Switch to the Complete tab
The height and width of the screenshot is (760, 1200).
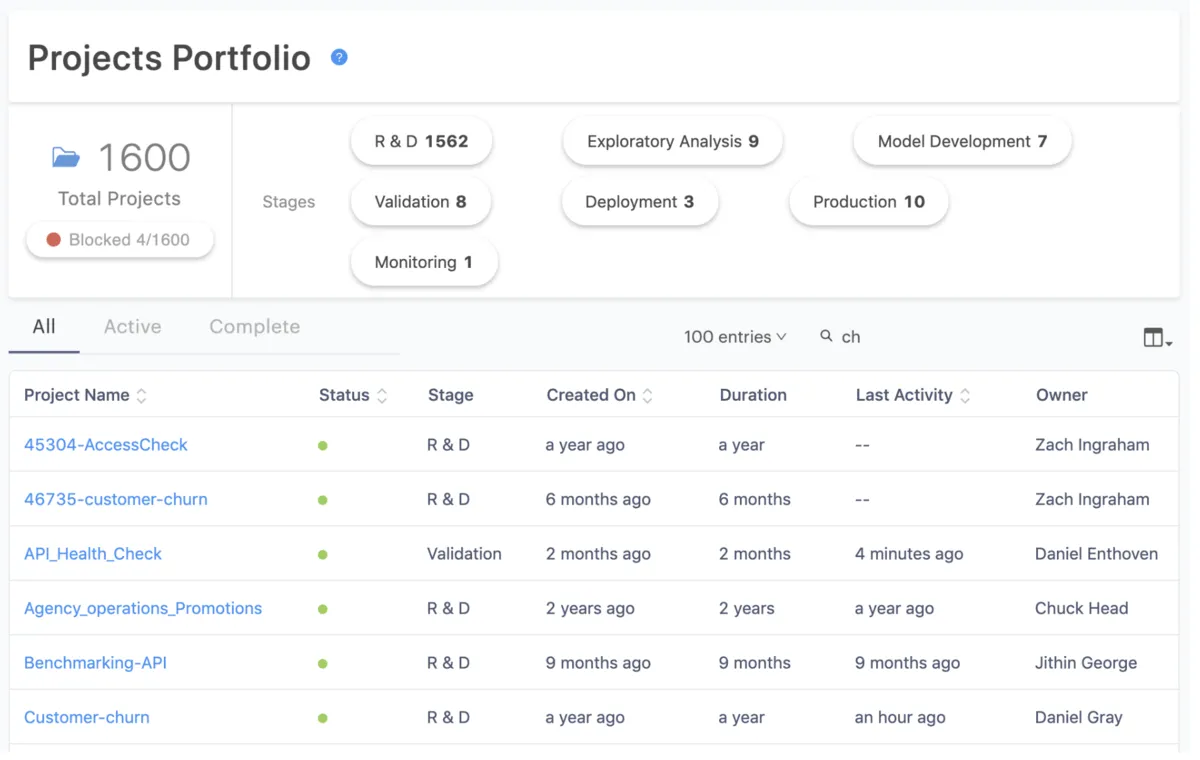(x=254, y=327)
